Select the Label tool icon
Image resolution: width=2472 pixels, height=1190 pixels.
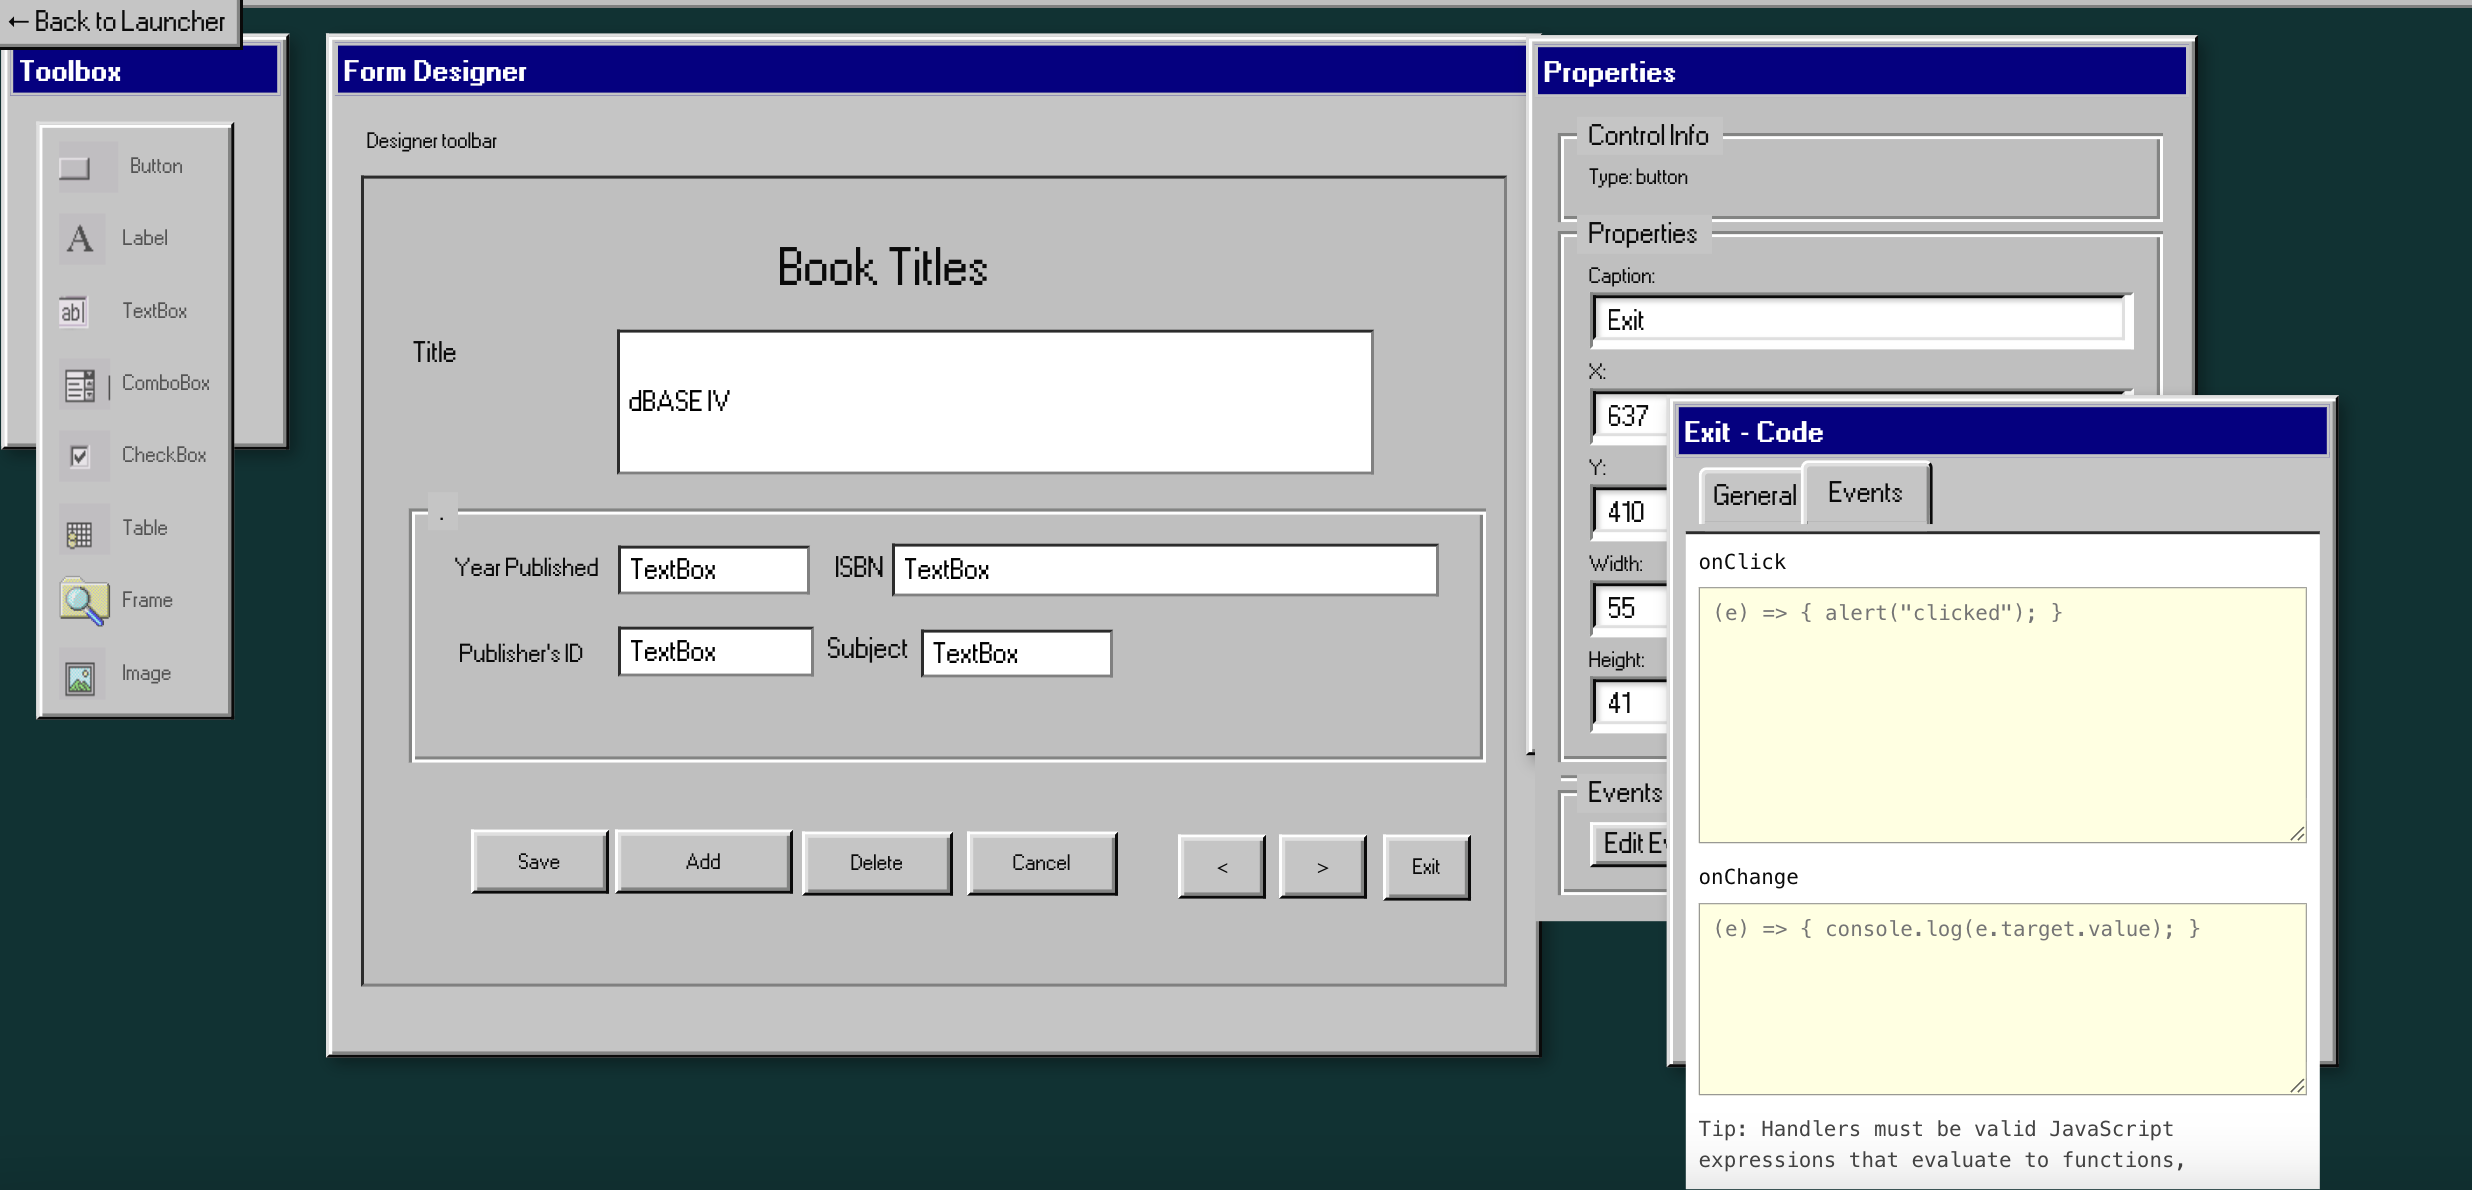(x=80, y=239)
